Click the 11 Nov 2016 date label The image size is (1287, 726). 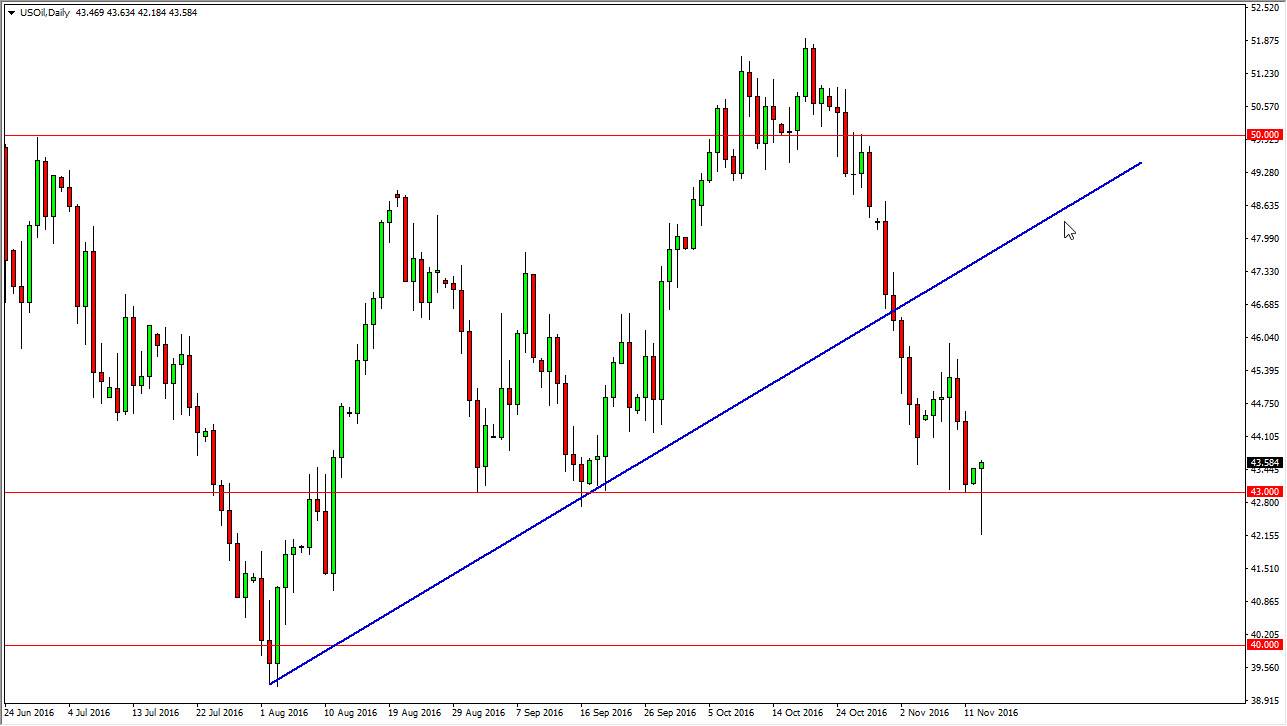point(992,713)
